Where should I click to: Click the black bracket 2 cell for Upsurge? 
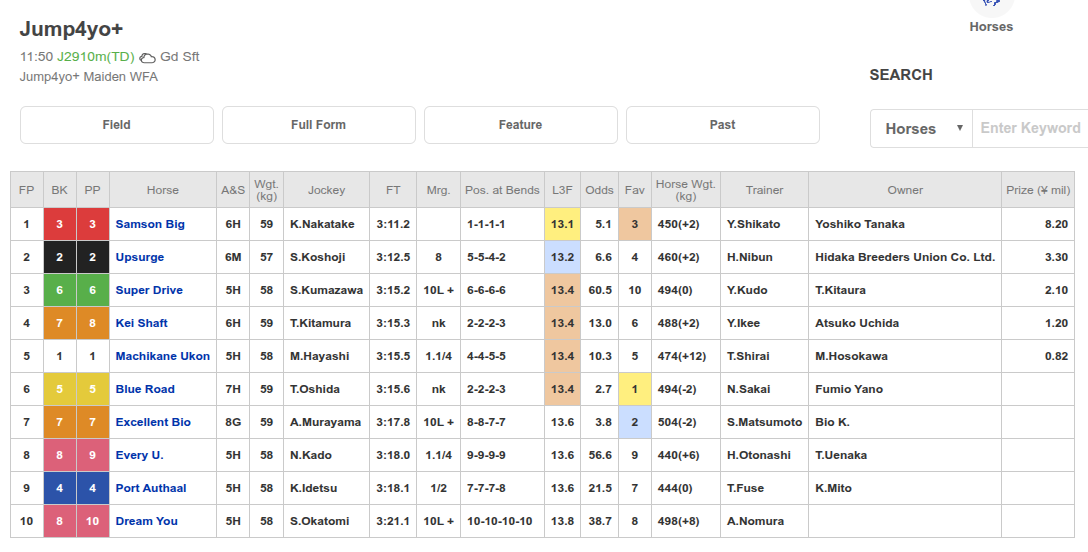click(x=60, y=257)
